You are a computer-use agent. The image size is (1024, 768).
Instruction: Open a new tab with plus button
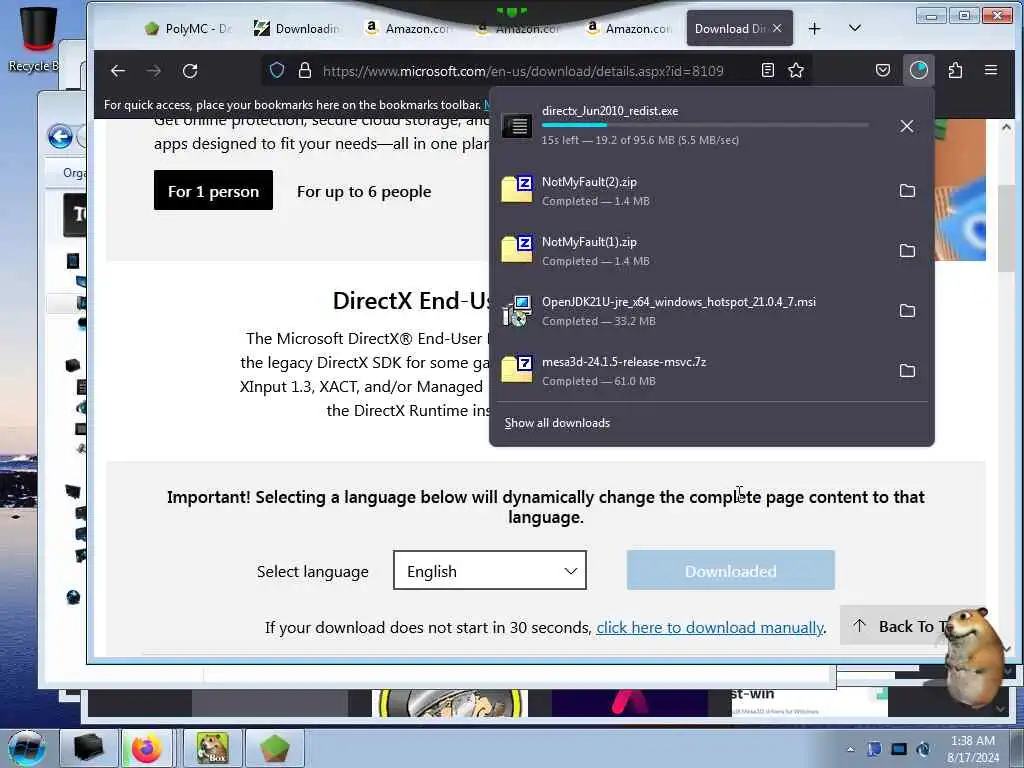click(814, 29)
